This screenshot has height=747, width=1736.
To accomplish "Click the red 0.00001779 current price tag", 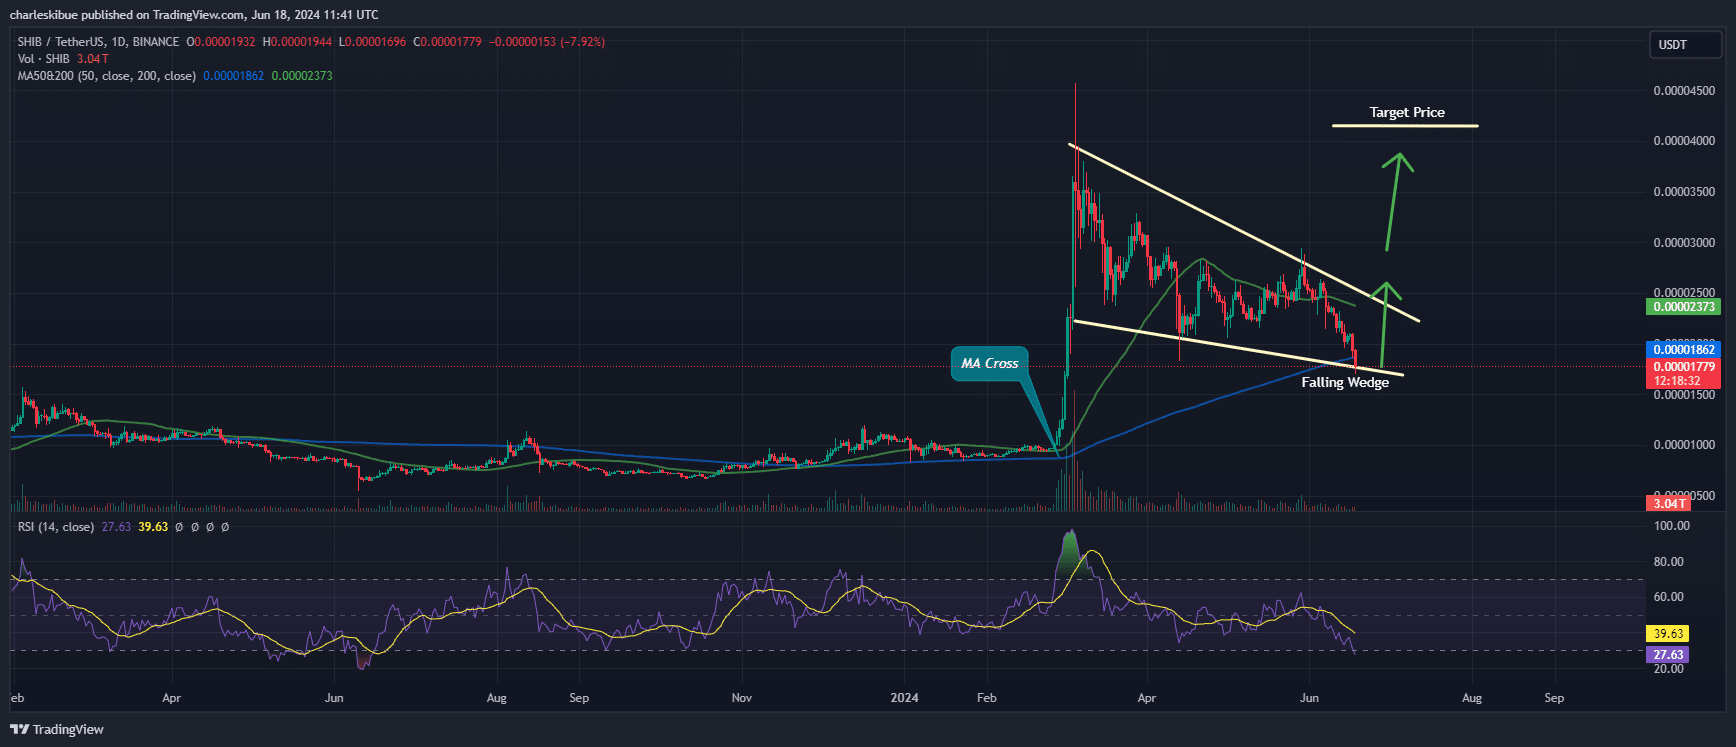I will (1683, 367).
